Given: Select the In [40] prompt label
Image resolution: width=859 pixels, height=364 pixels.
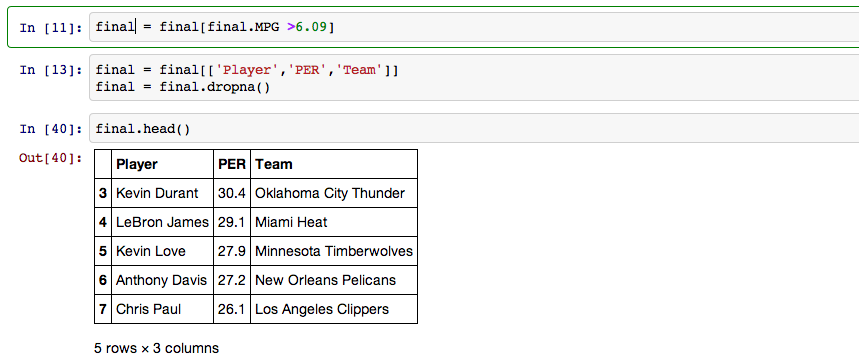Looking at the screenshot, I should 50,129.
